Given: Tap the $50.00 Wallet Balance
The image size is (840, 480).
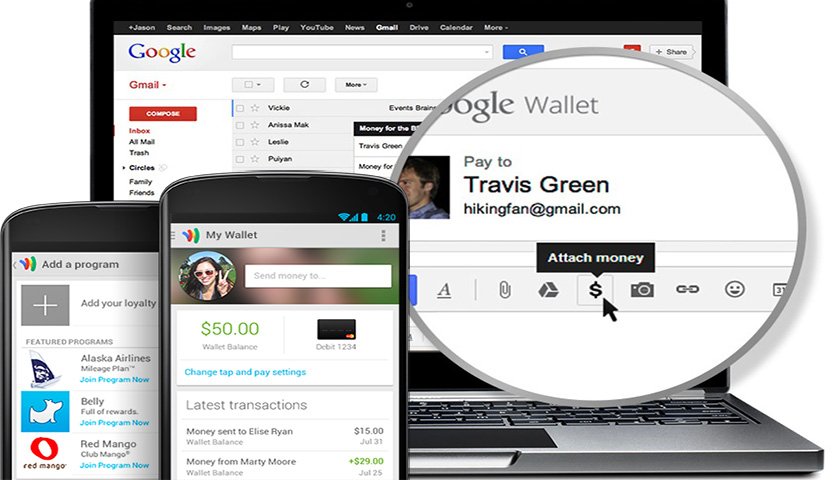Looking at the screenshot, I should 230,334.
